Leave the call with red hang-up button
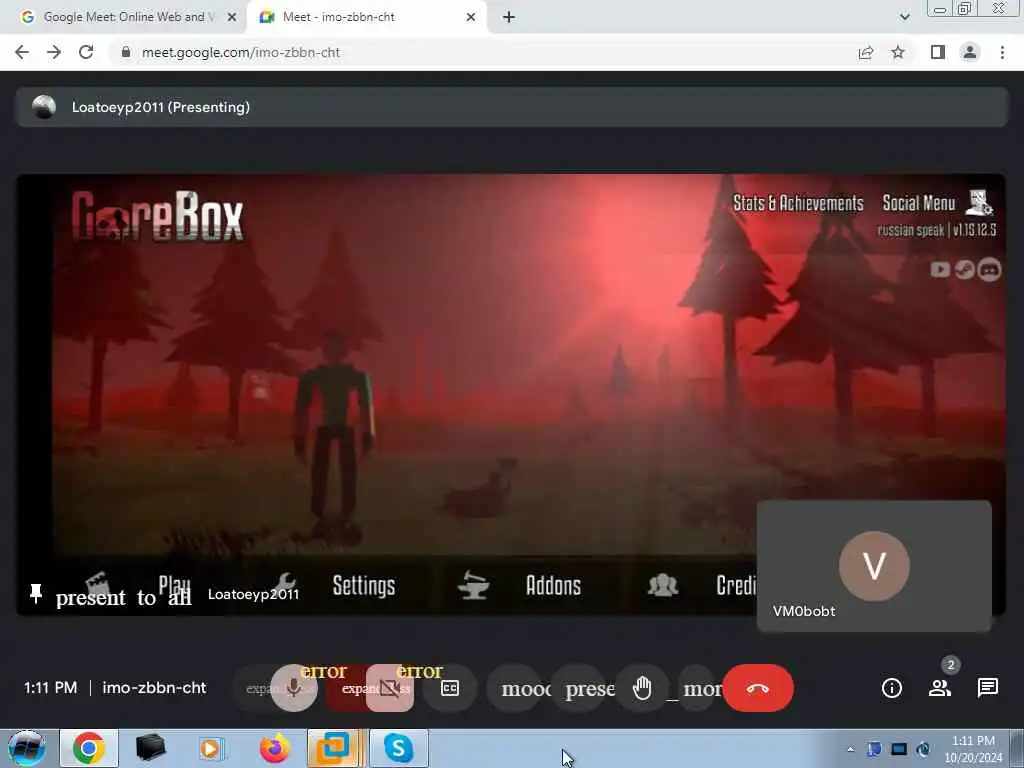 (x=758, y=688)
